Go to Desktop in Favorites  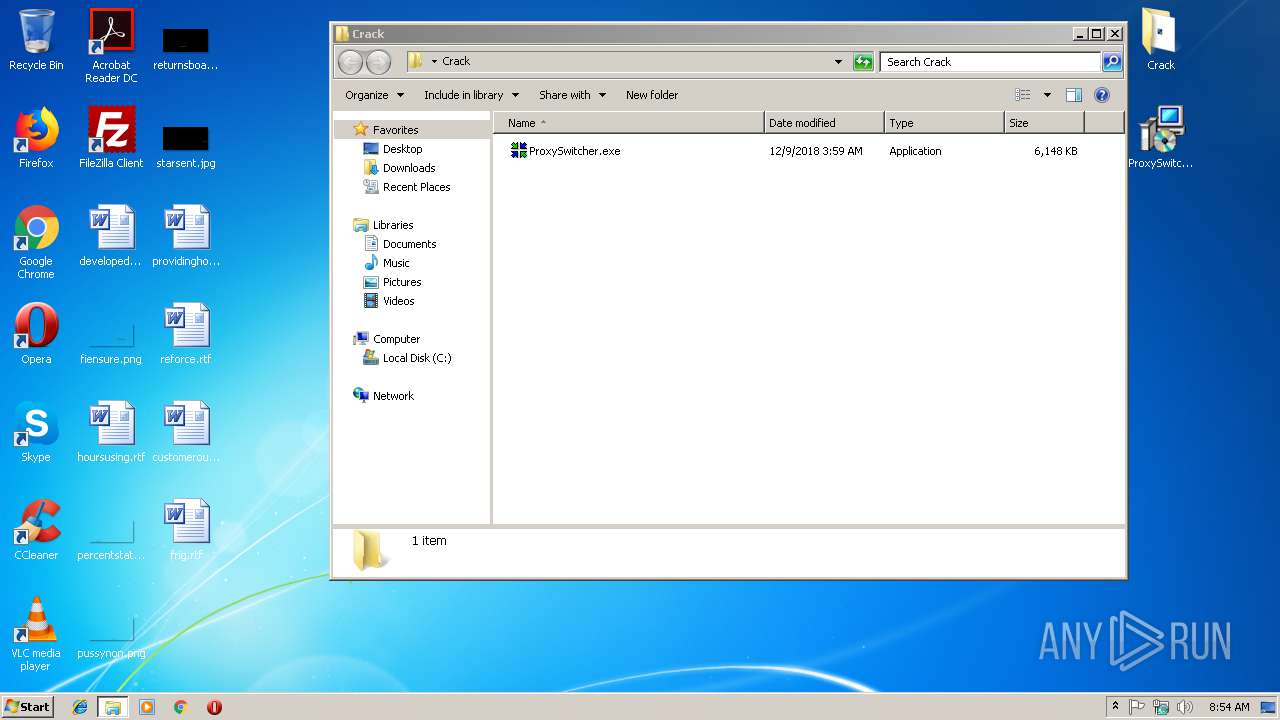[402, 149]
